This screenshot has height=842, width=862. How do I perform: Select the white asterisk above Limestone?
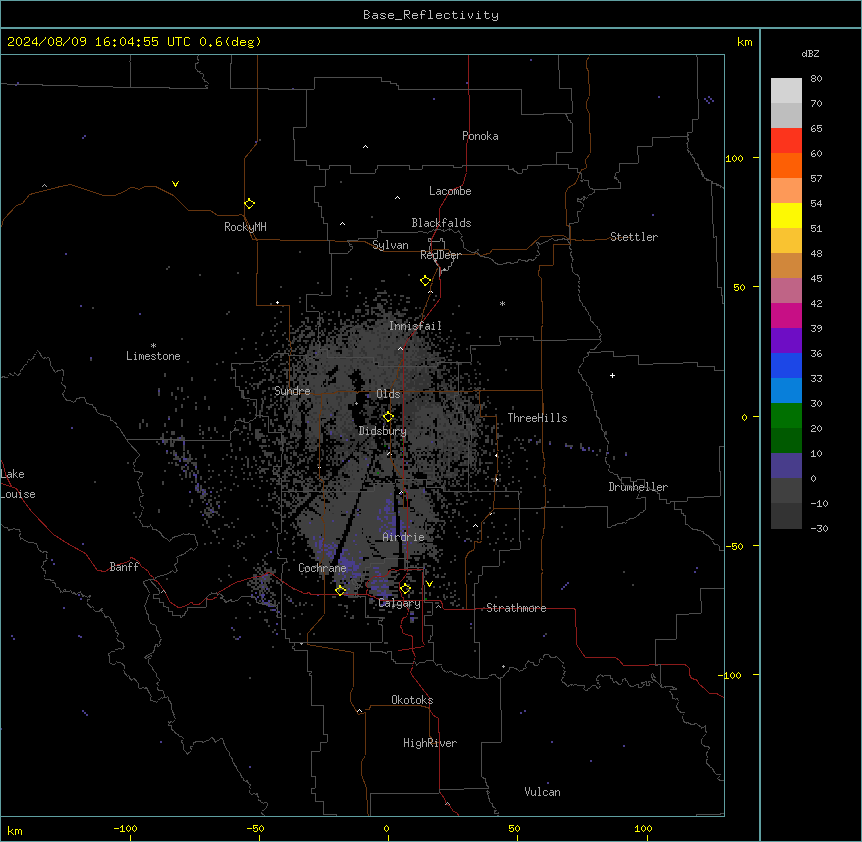153,346
